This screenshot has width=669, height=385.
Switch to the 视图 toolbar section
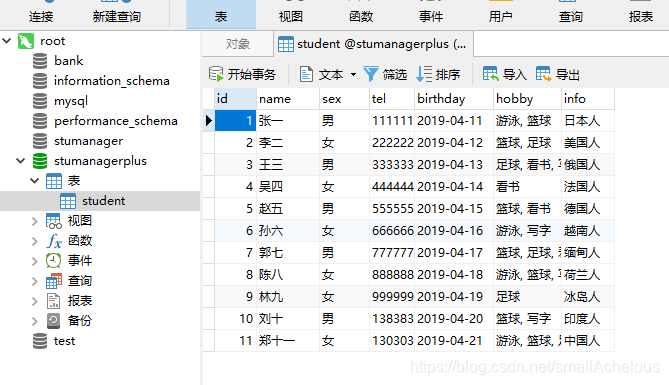click(291, 16)
